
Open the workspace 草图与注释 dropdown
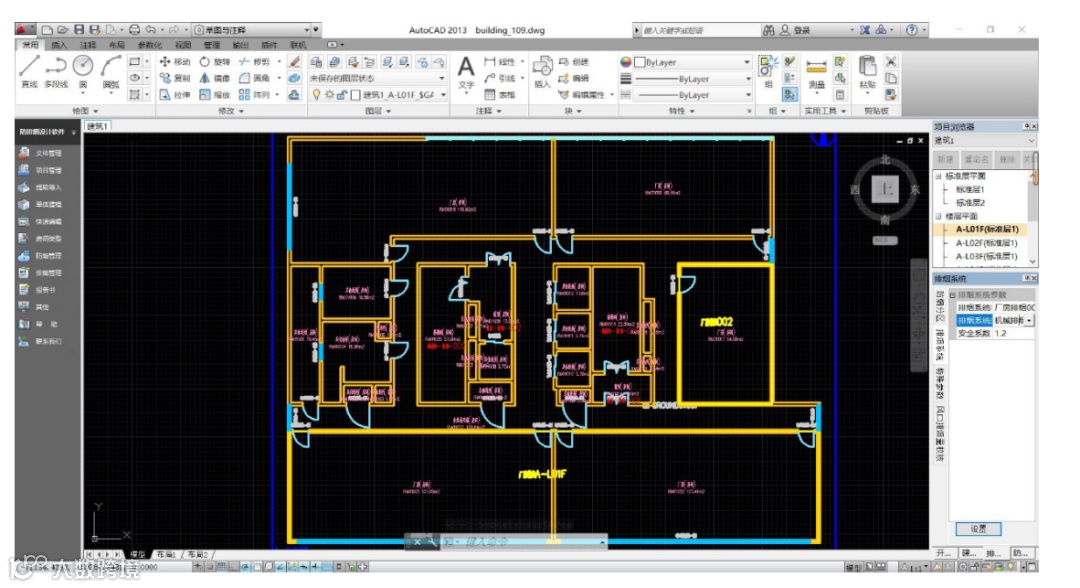pos(307,30)
